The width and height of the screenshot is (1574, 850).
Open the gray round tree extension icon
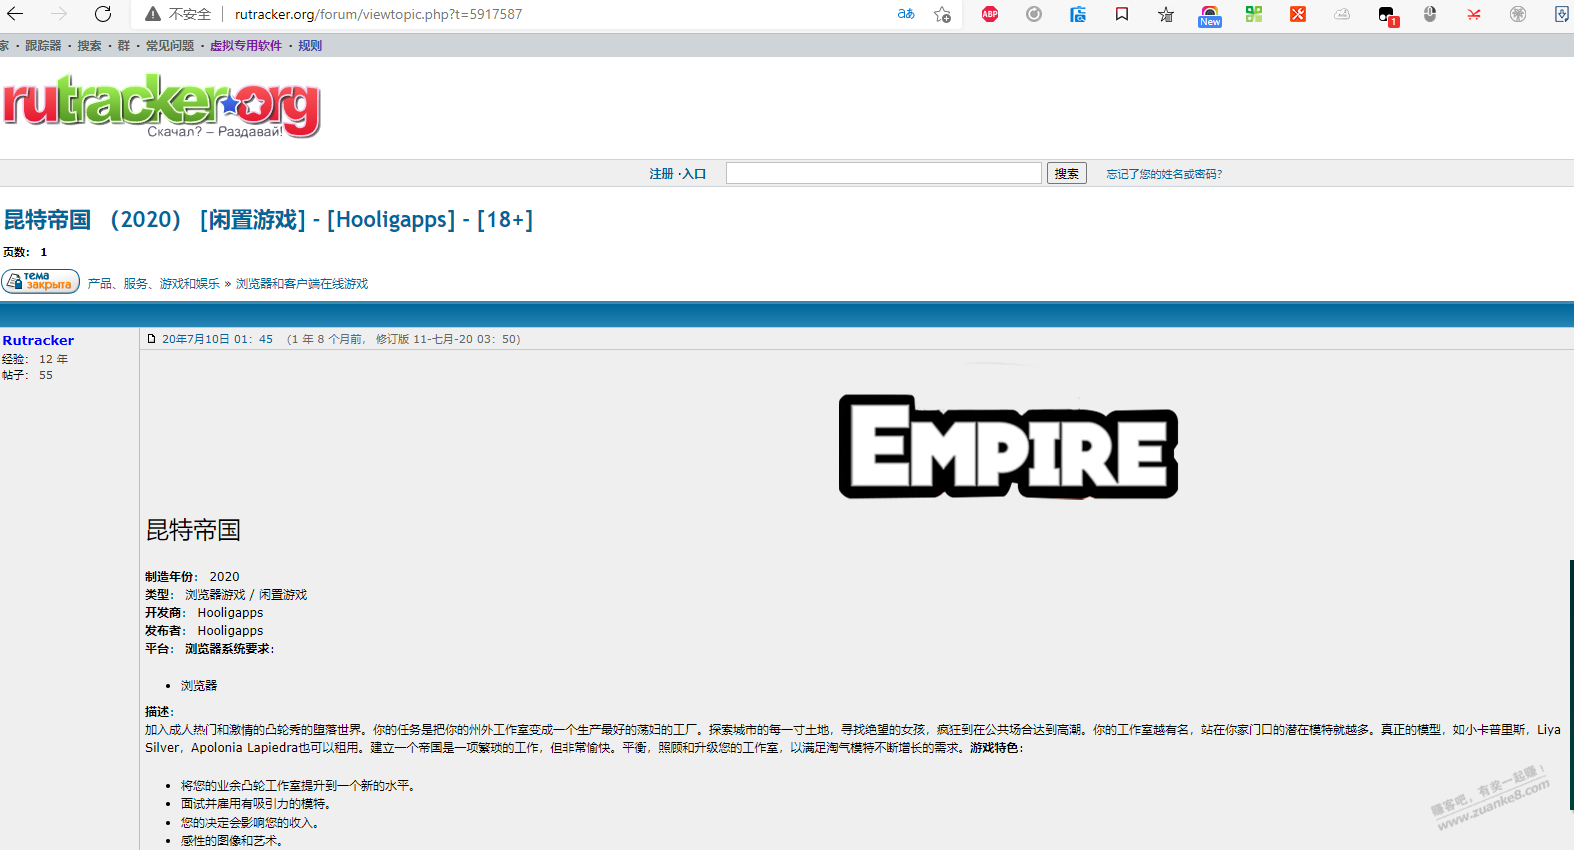pos(1518,14)
